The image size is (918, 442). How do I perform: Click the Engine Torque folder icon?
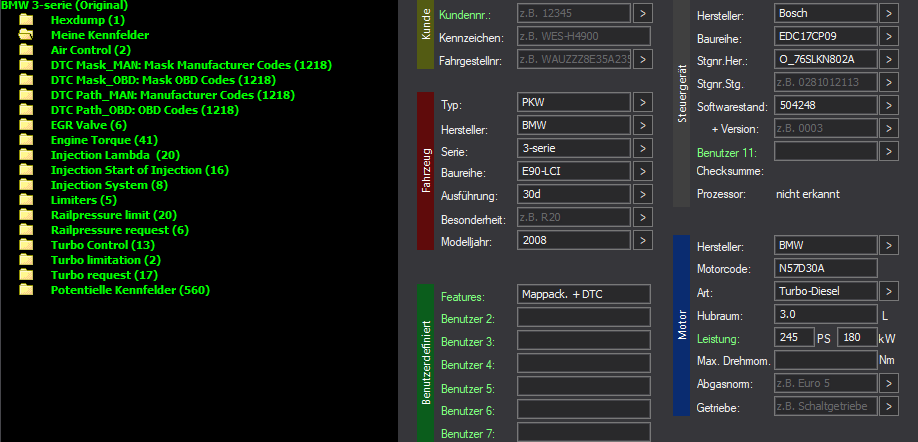click(x=26, y=140)
